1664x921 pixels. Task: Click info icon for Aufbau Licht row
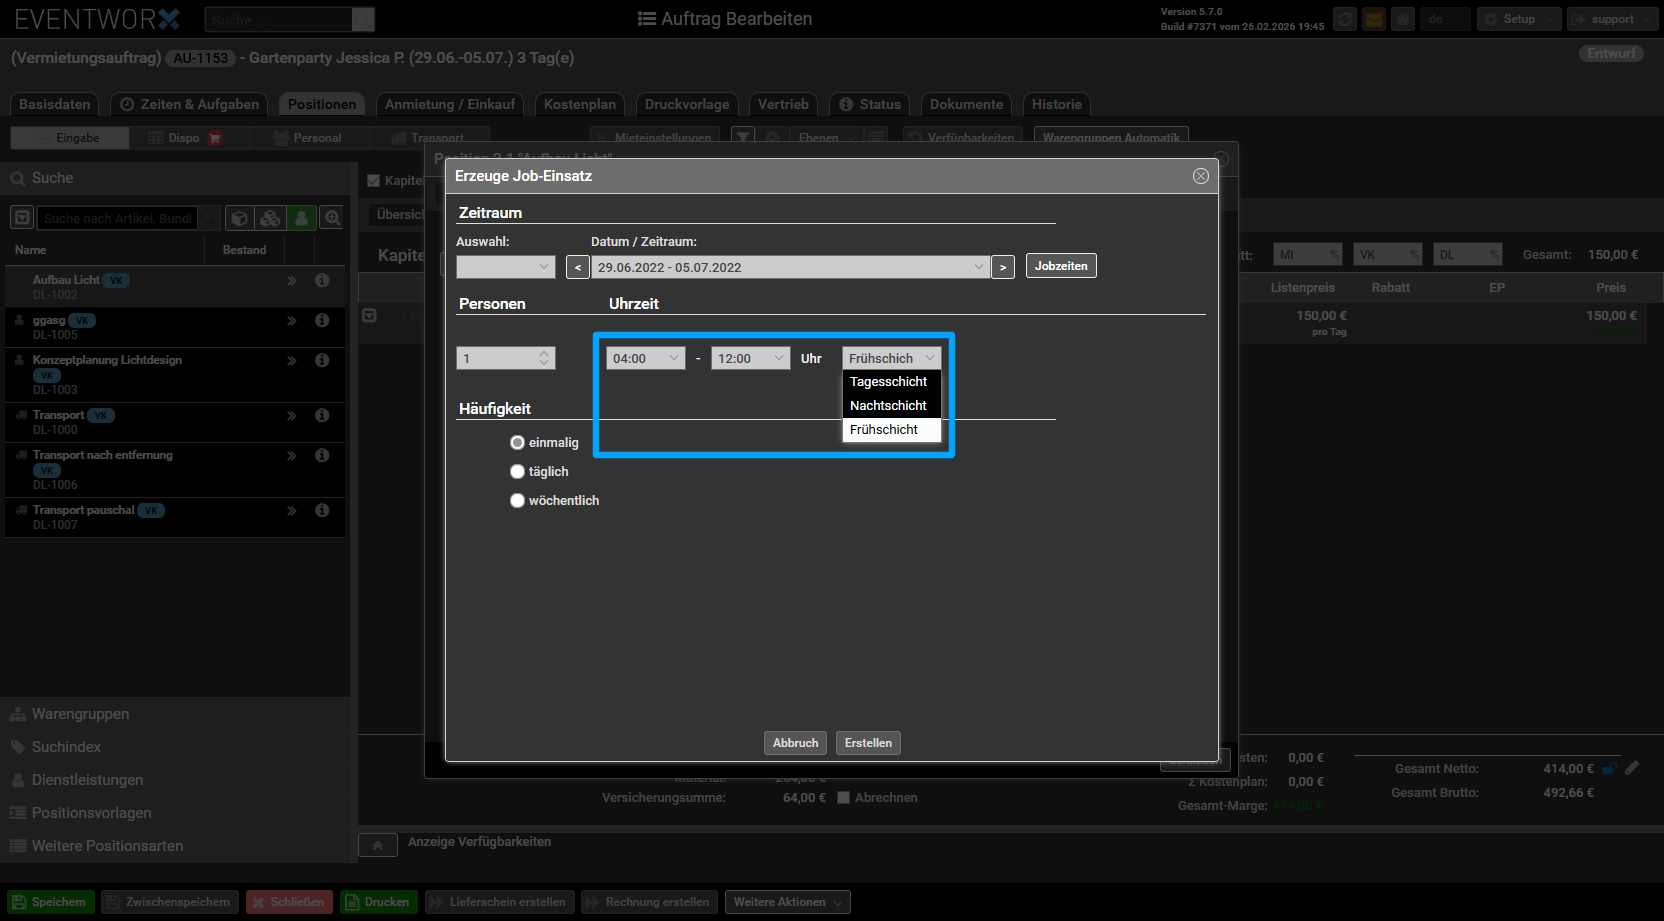322,281
